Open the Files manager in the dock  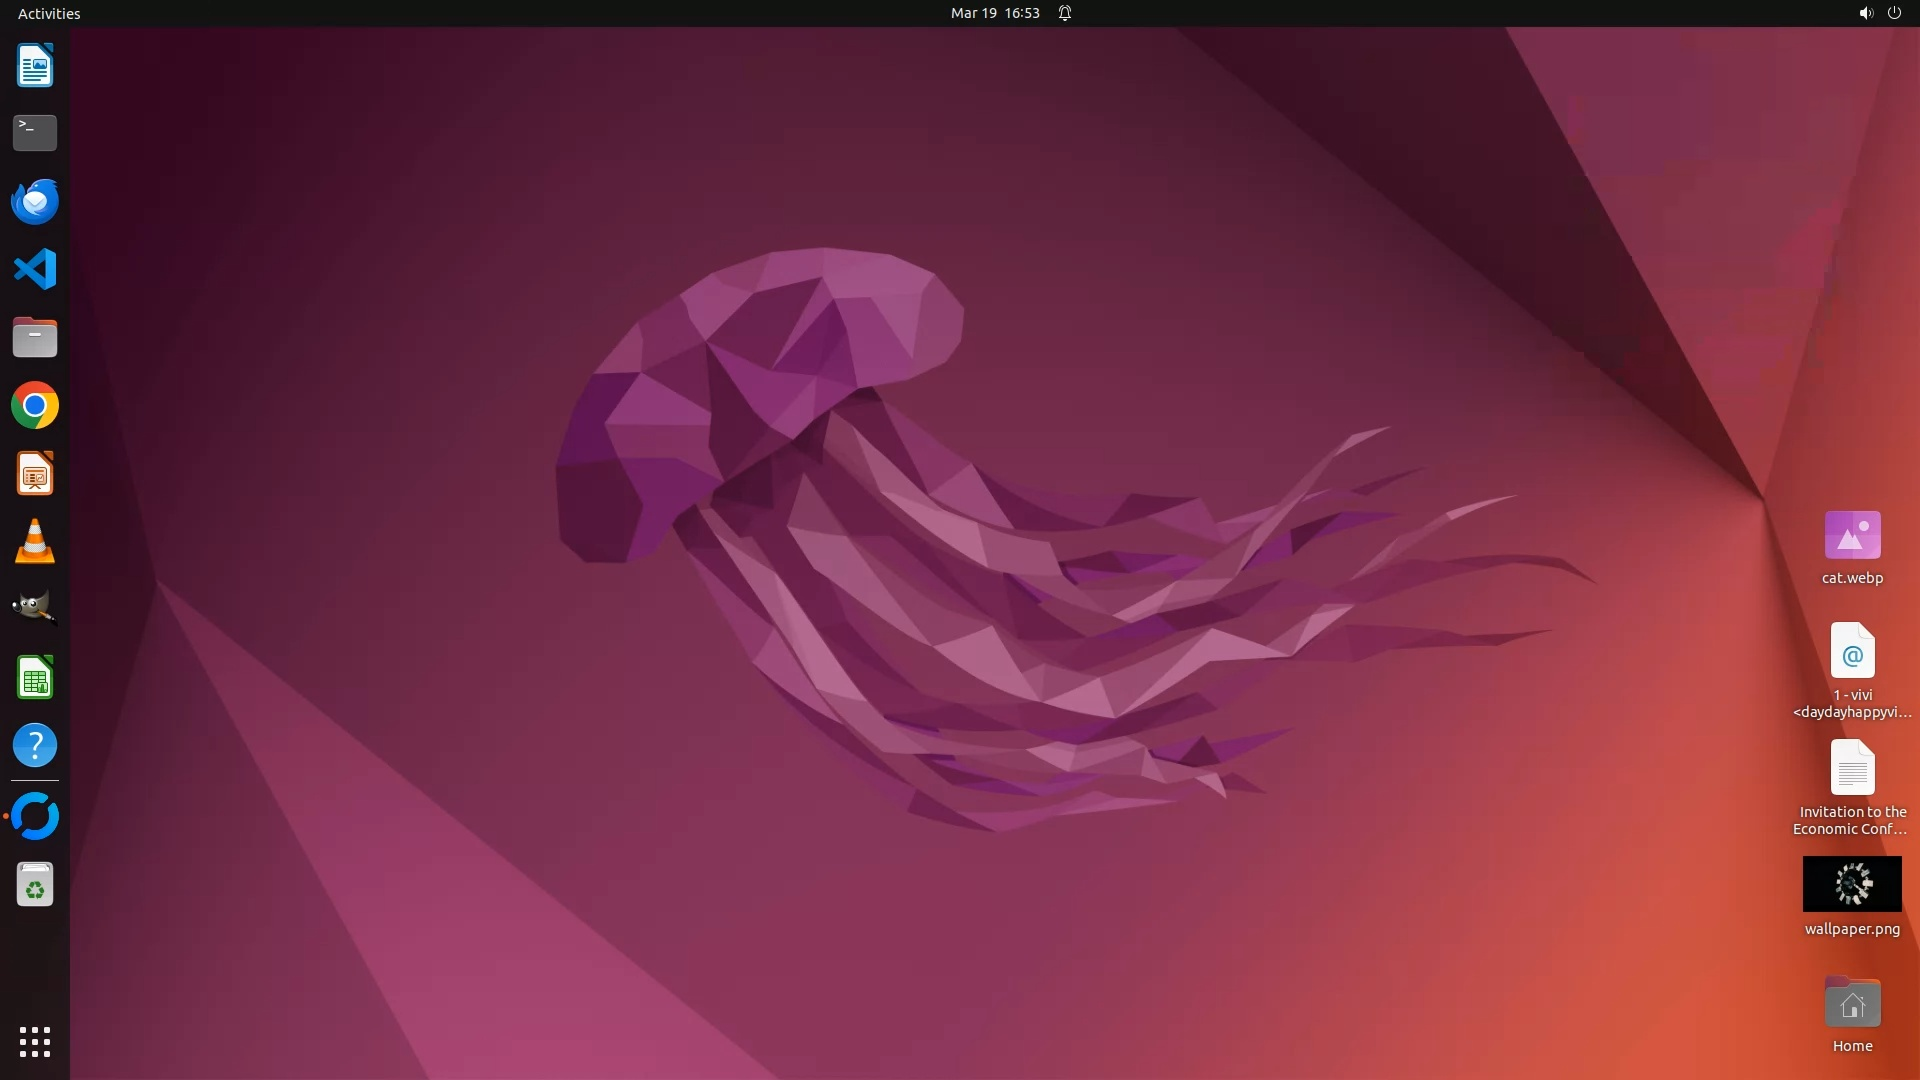coord(35,337)
